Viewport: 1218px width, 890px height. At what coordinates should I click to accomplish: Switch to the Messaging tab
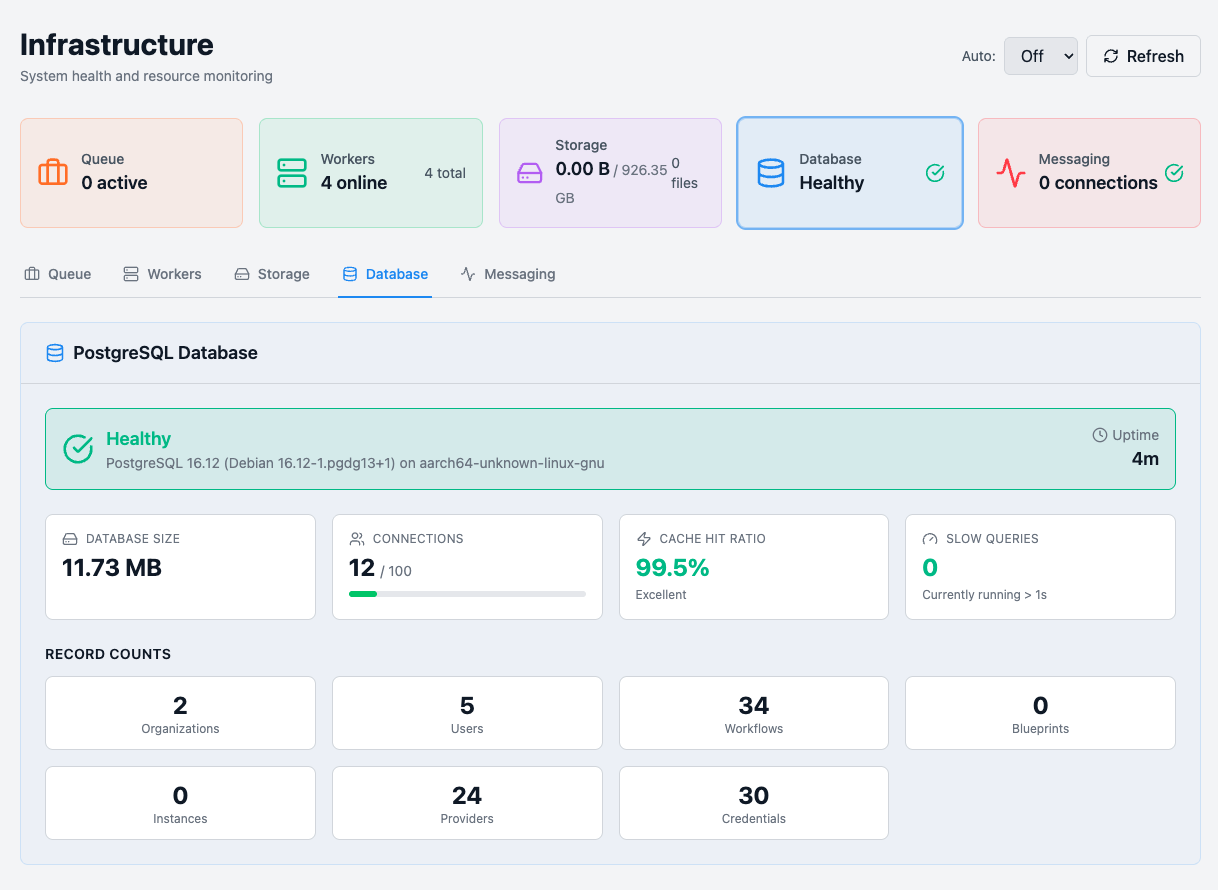click(x=508, y=273)
